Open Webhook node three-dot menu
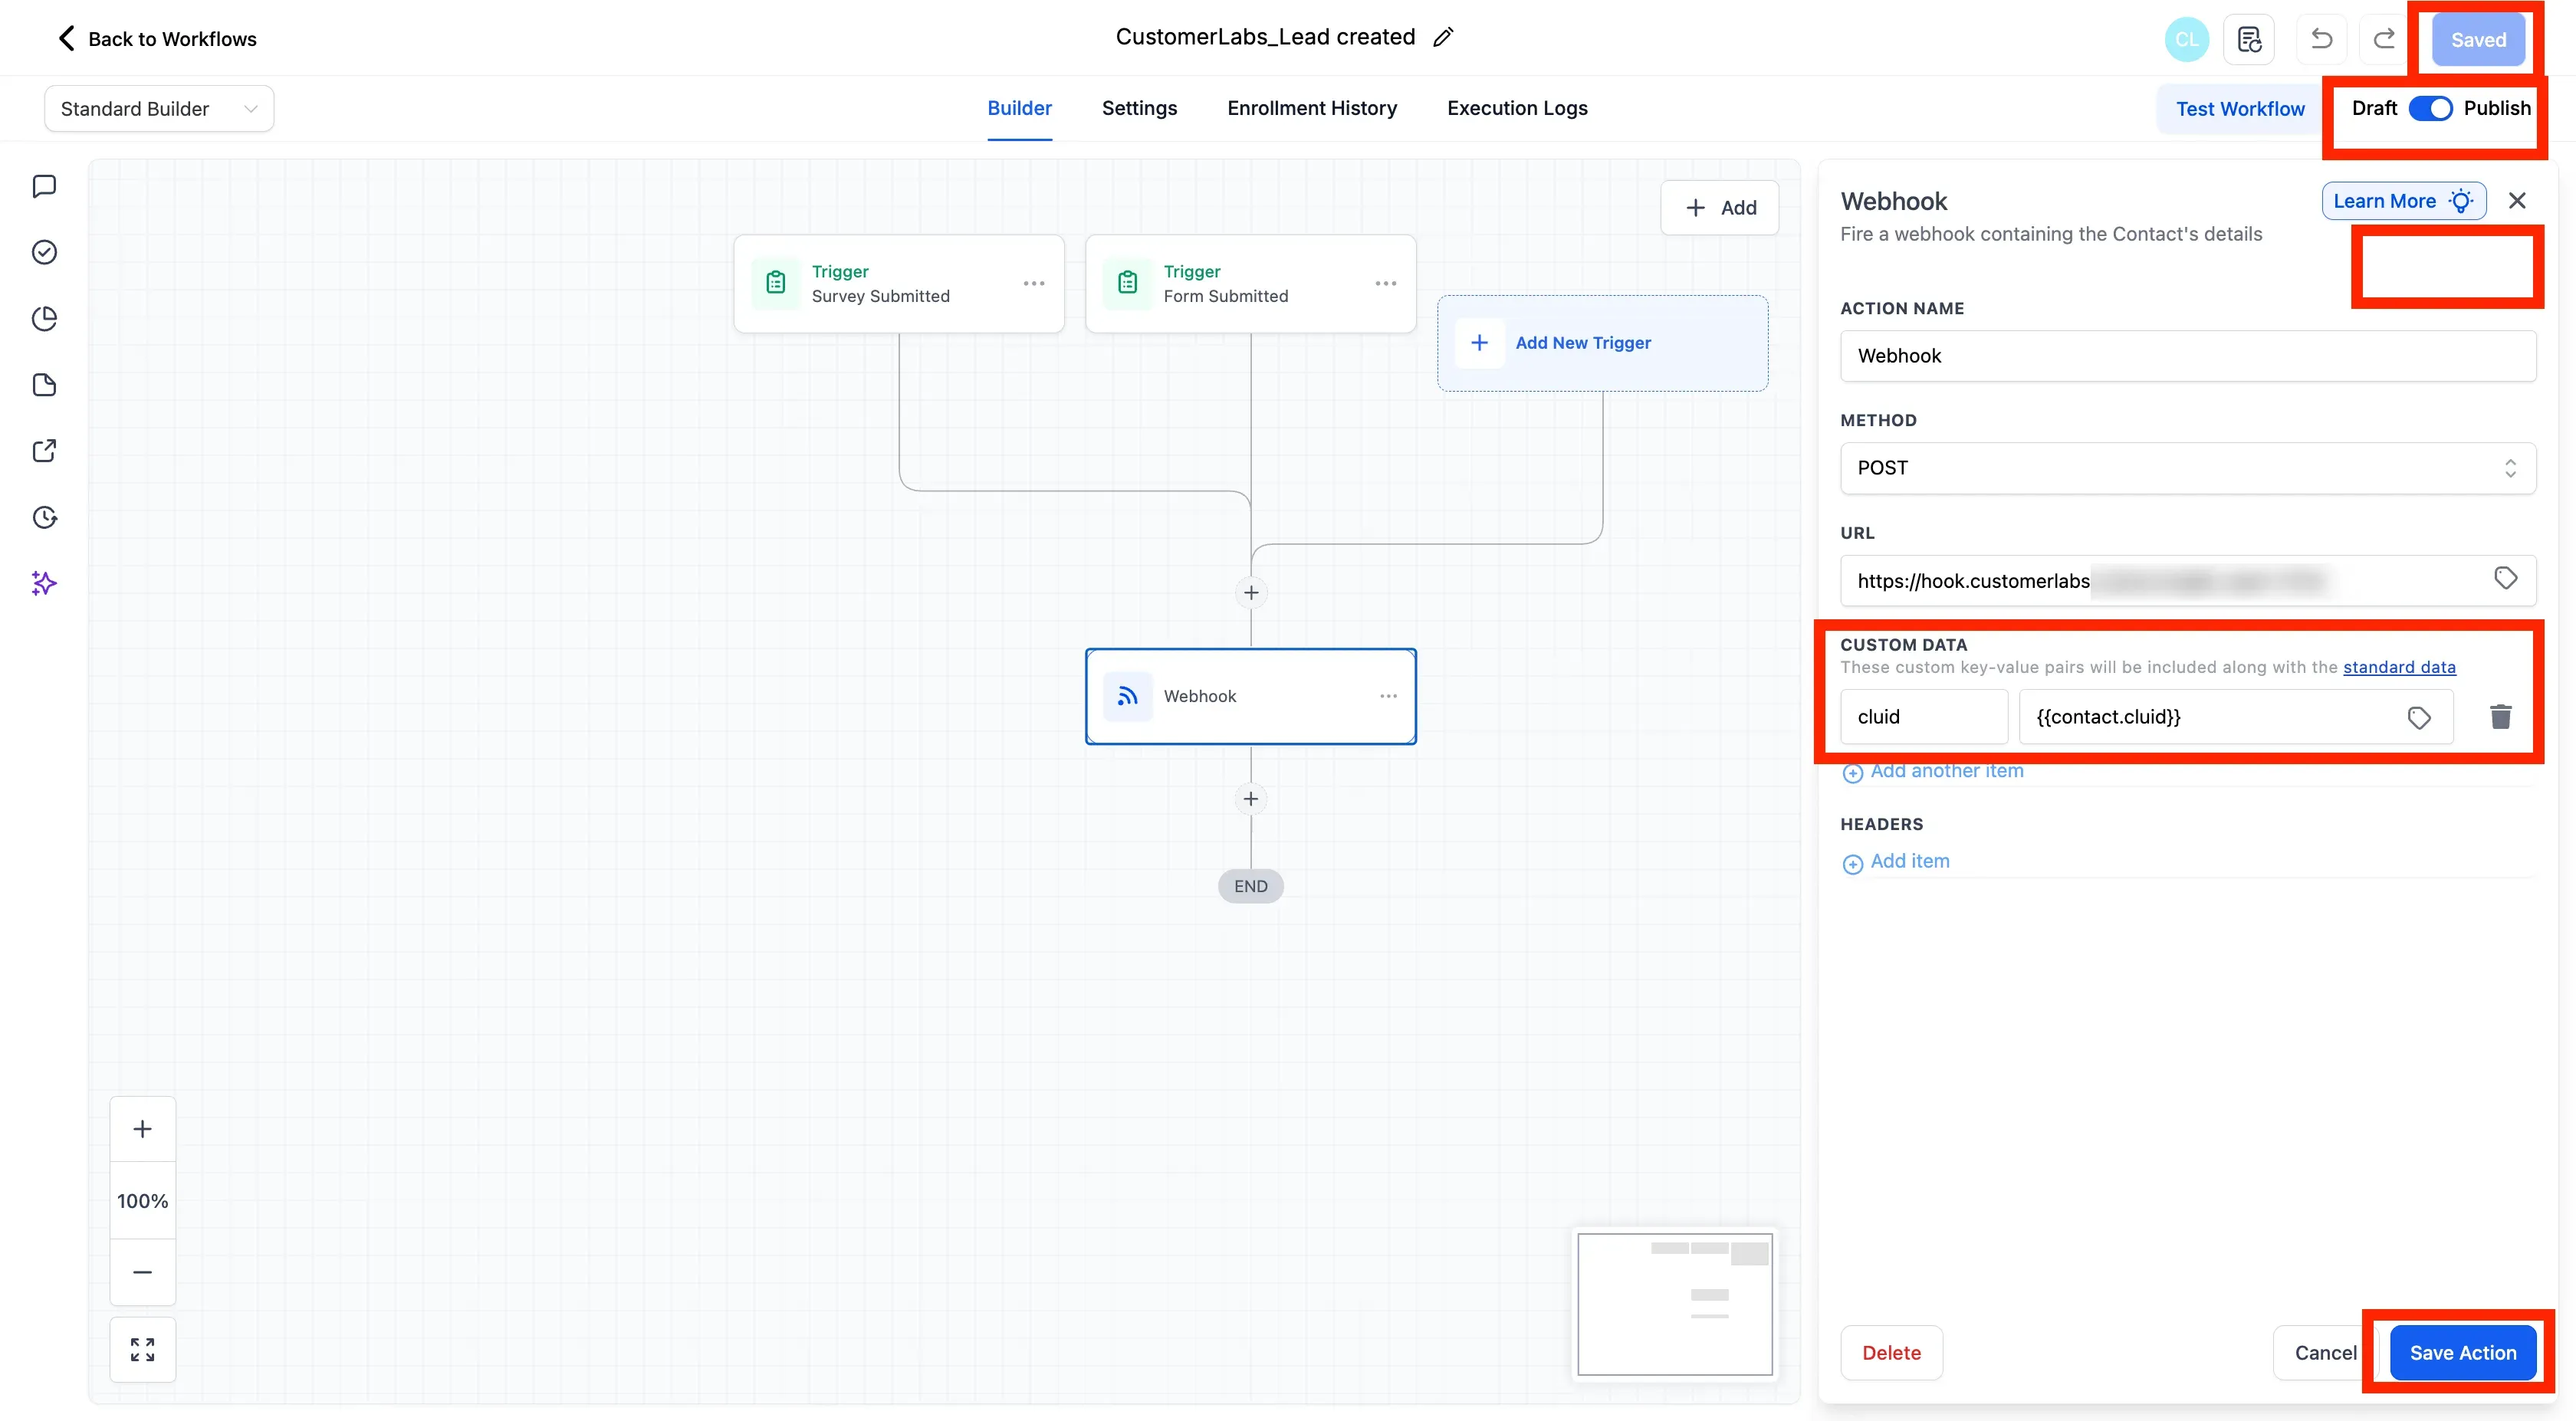Image resolution: width=2576 pixels, height=1421 pixels. 1388,696
